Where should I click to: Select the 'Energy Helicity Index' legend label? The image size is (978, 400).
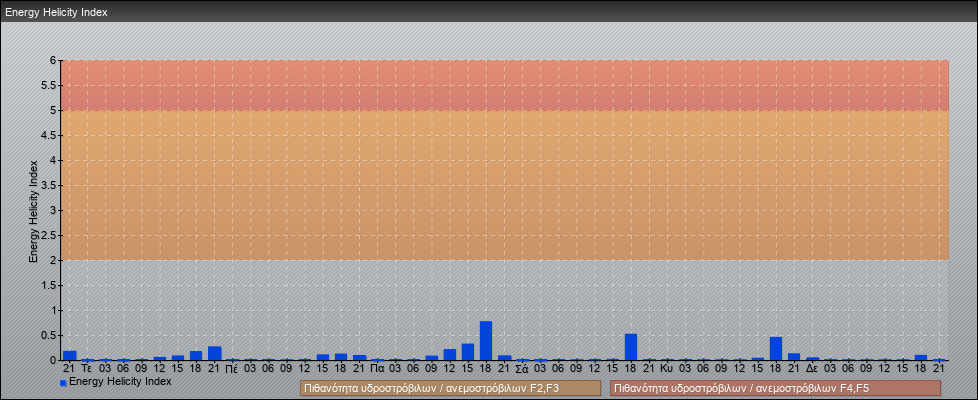[120, 381]
